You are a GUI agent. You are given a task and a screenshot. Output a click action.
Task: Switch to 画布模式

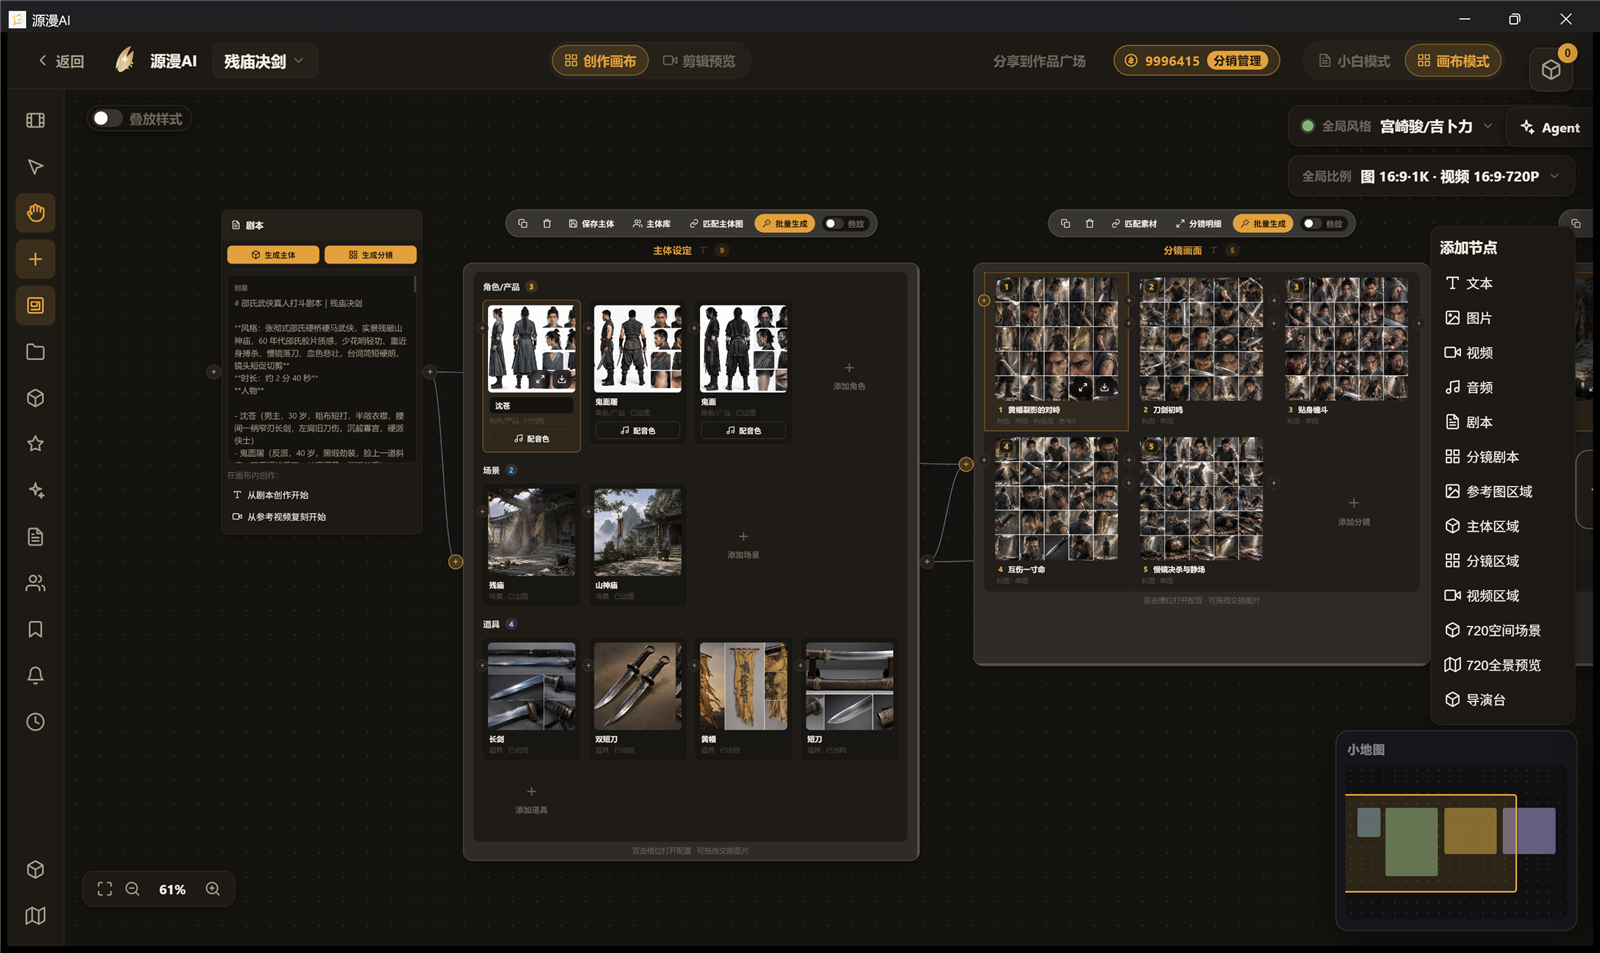[x=1453, y=61]
